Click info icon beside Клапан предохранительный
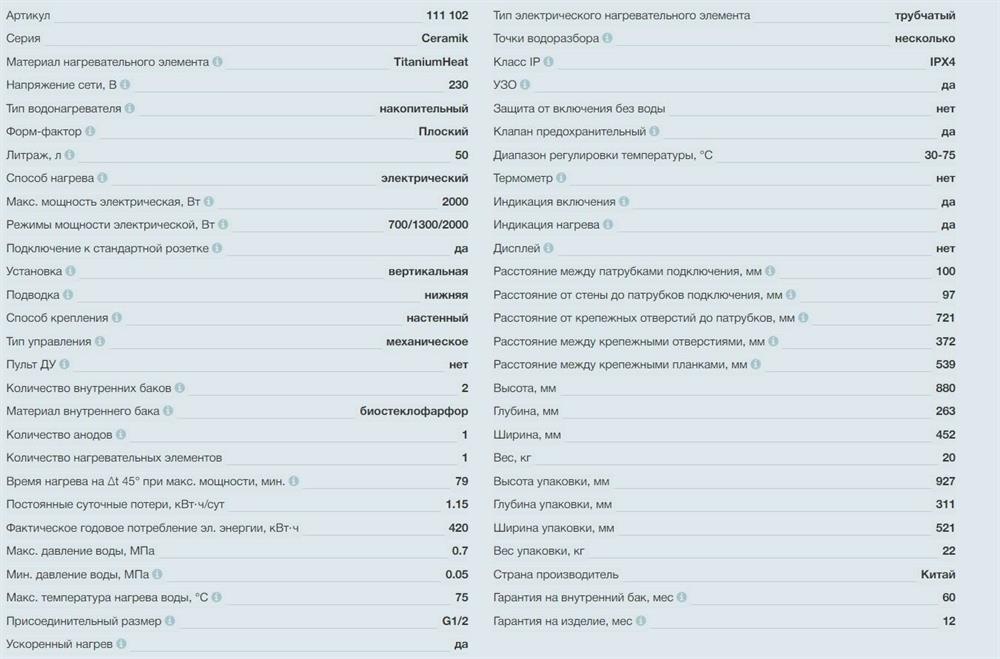This screenshot has height=659, width=1000. tap(655, 132)
